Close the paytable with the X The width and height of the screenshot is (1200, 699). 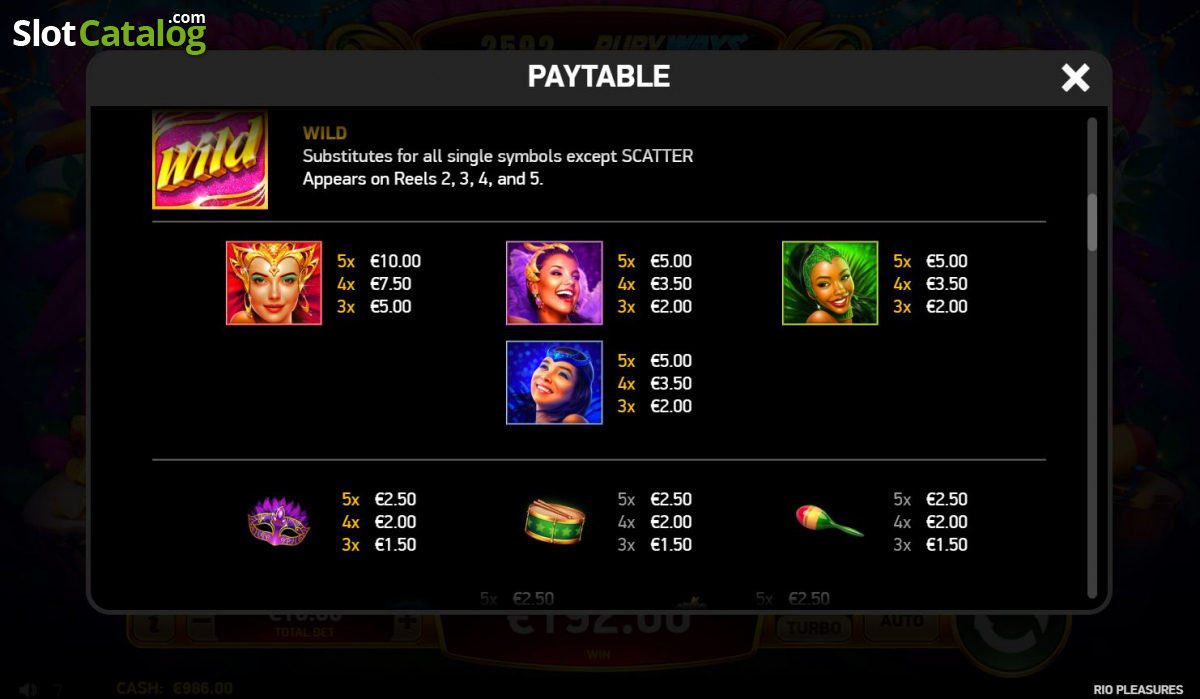point(1075,78)
